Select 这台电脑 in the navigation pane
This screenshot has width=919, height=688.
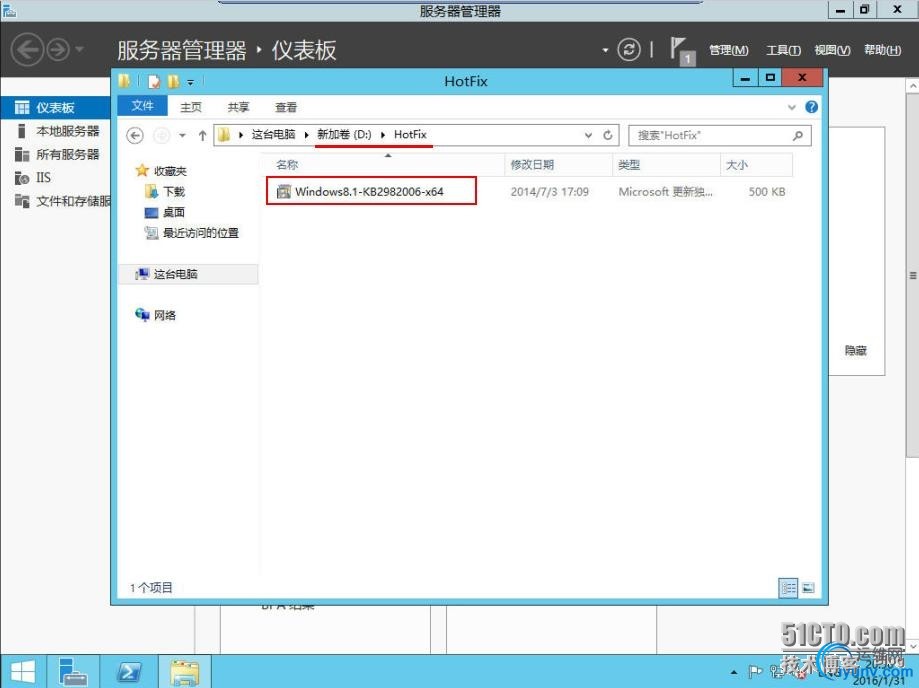click(x=188, y=274)
